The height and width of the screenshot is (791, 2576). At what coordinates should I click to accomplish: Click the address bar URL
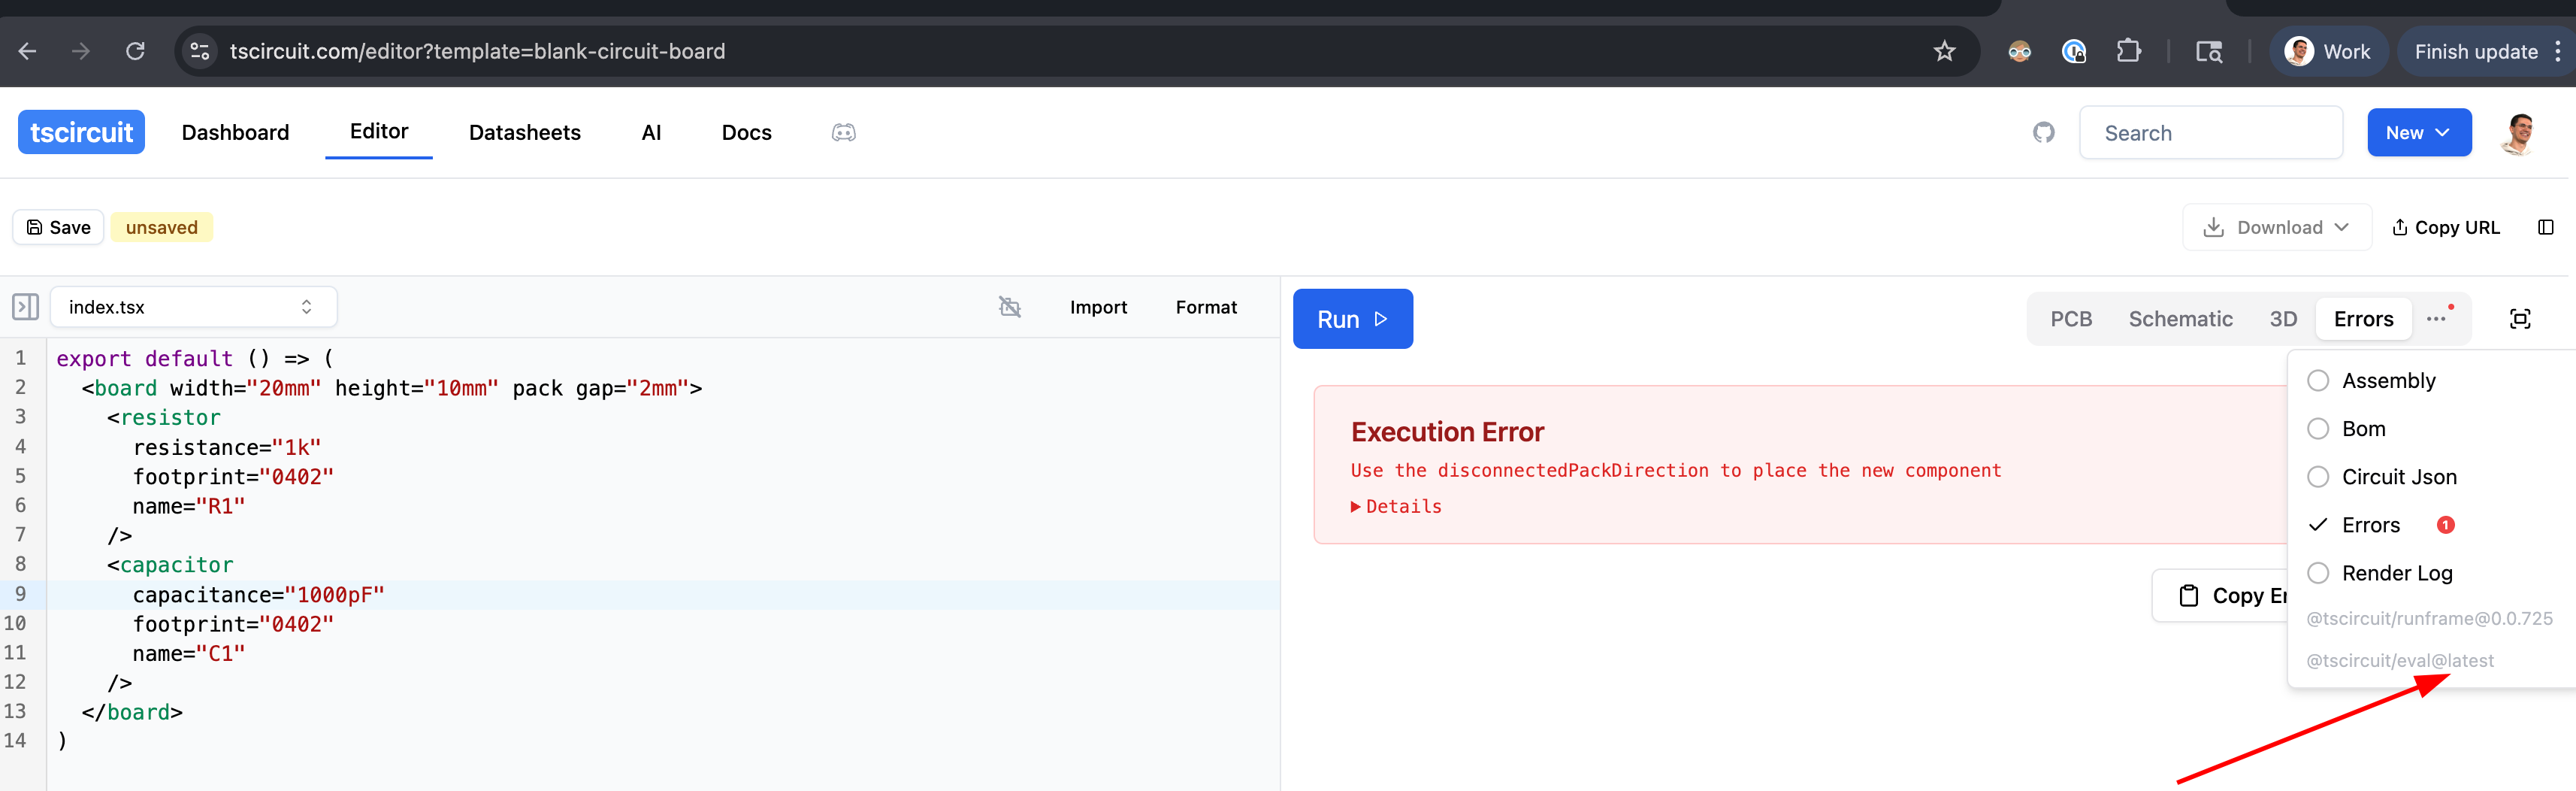tap(477, 51)
